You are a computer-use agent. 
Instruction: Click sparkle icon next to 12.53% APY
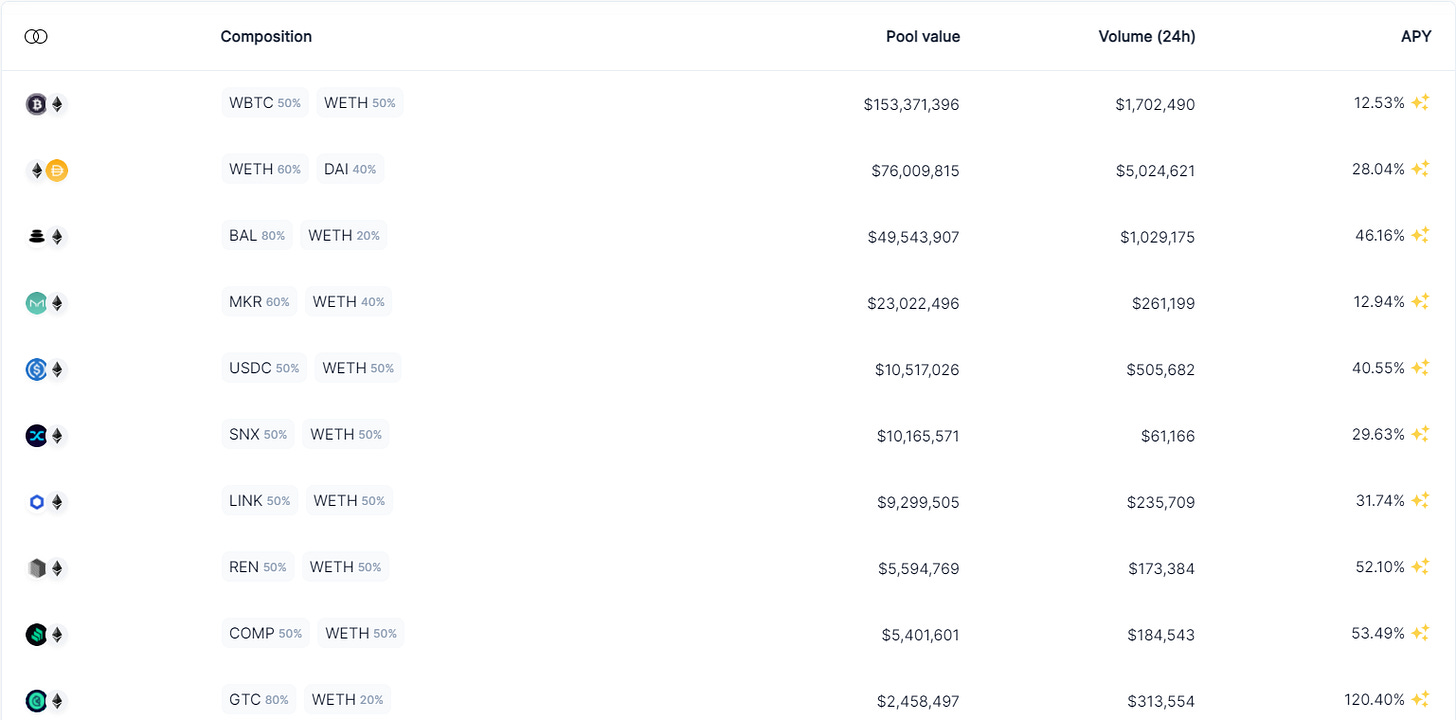(1420, 103)
